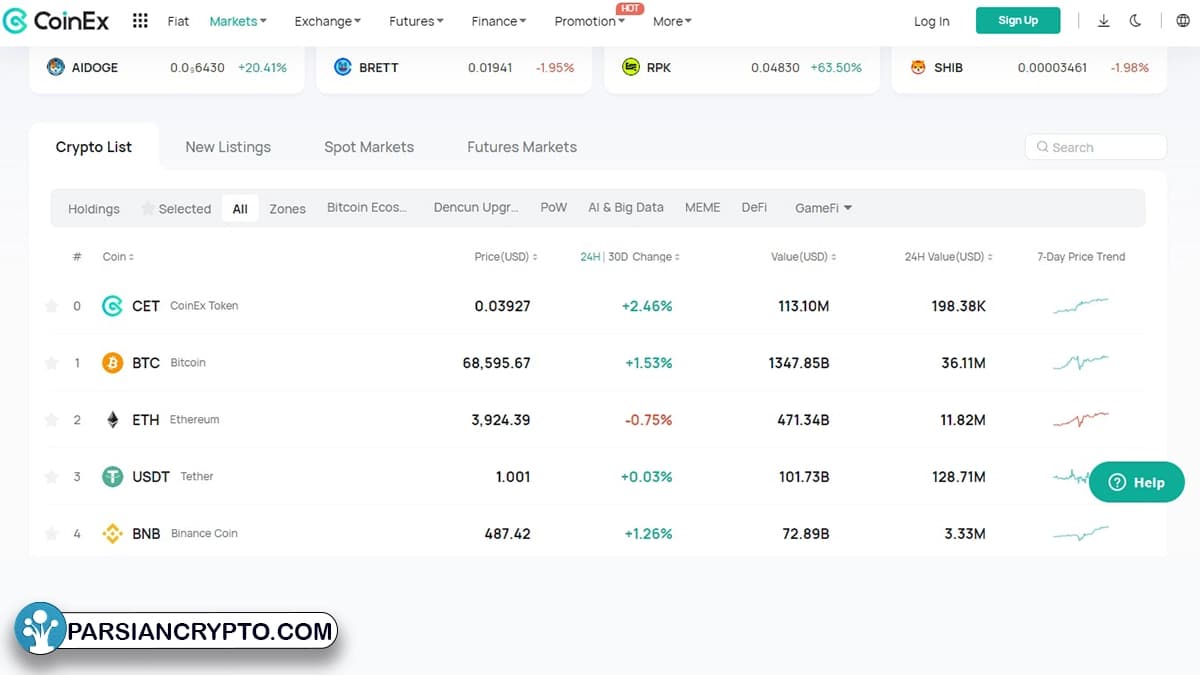Open the Futures dropdown menu

coord(417,21)
